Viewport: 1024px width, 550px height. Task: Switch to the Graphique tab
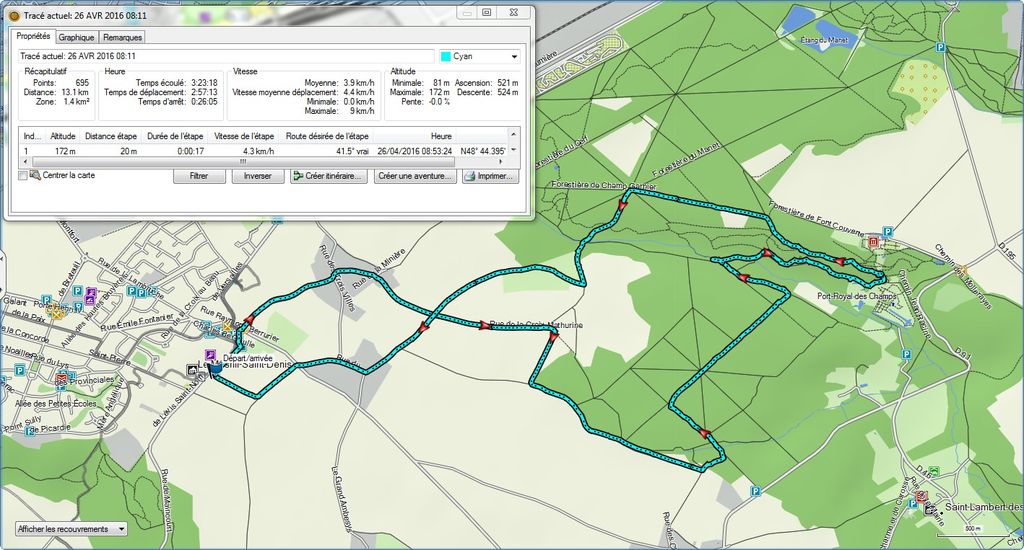tap(76, 38)
